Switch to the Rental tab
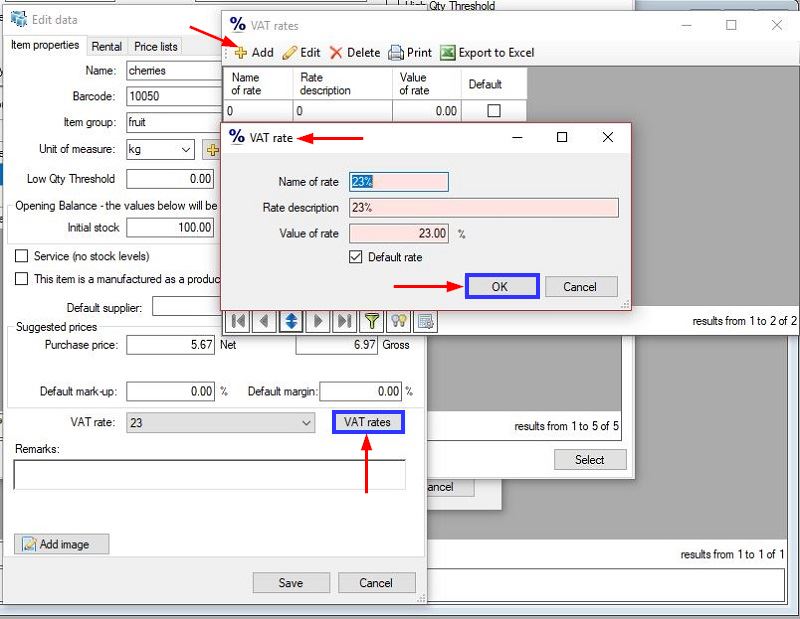The height and width of the screenshot is (619, 800). click(x=106, y=46)
